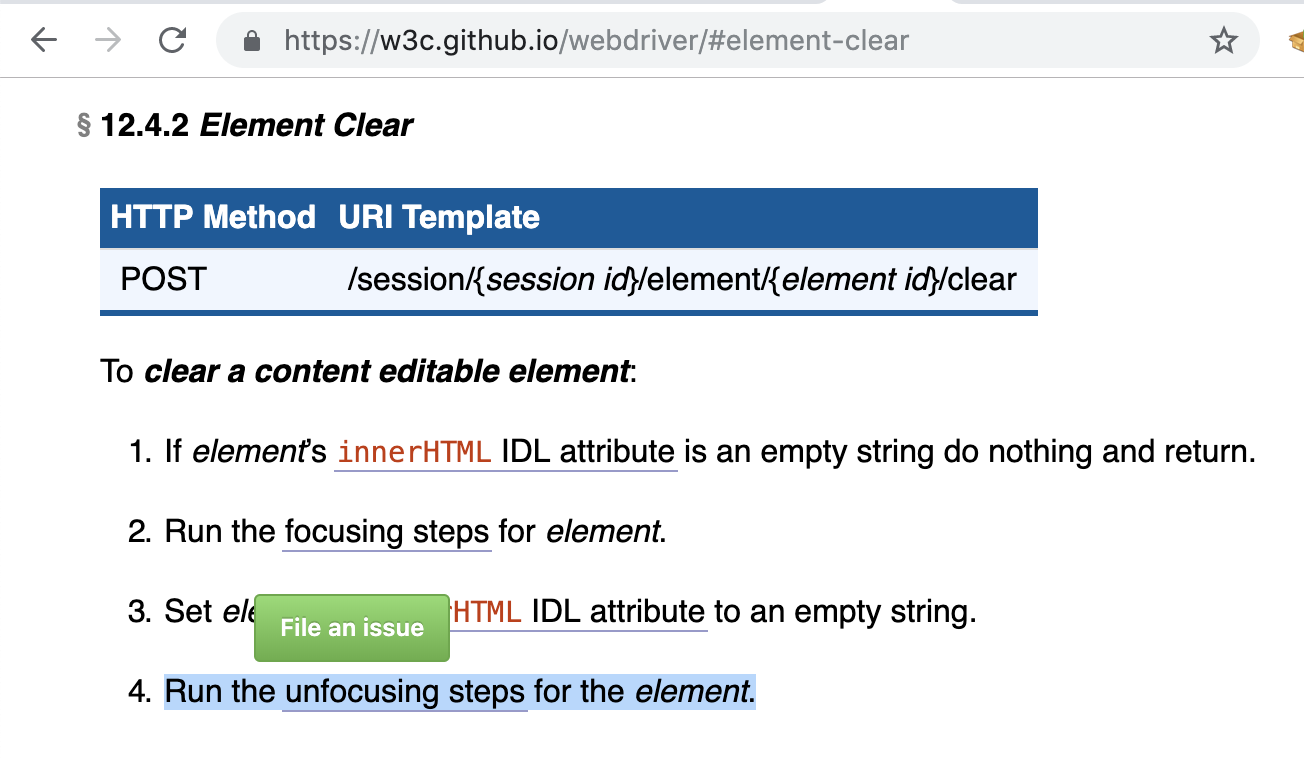Image resolution: width=1304 pixels, height=758 pixels.
Task: Follow the IDL attribute link in step 3
Action: 619,611
